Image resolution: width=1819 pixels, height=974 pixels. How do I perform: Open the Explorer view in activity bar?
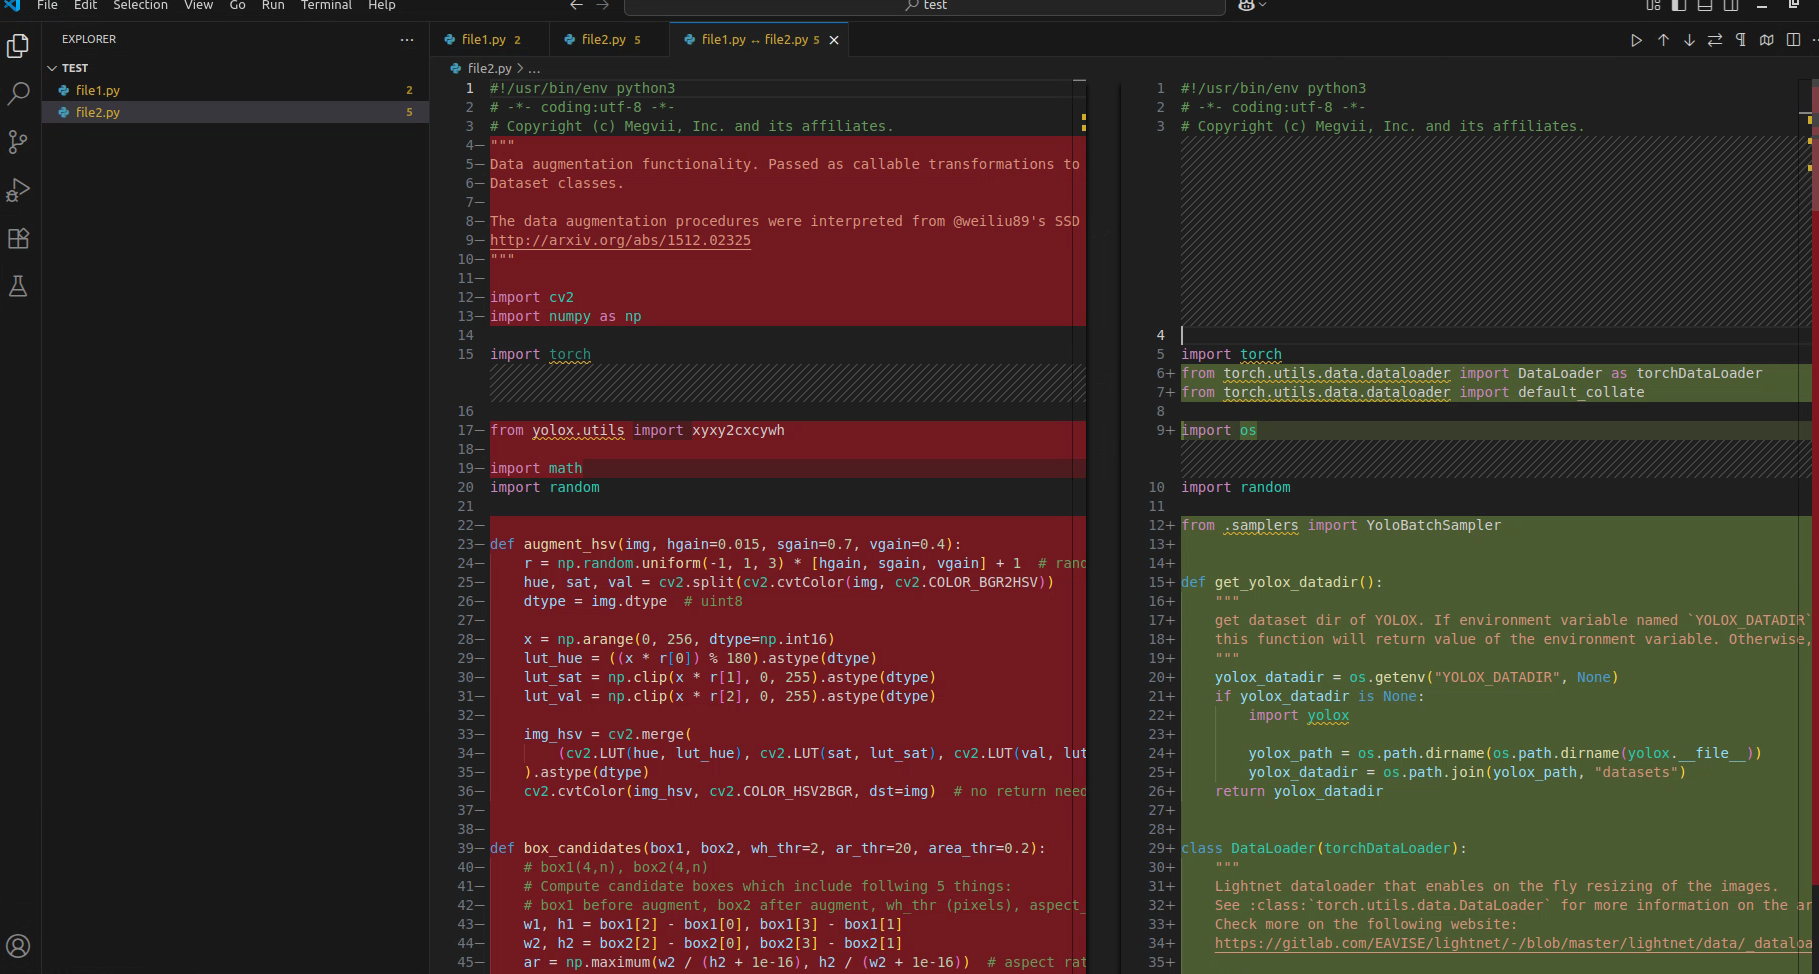click(18, 45)
